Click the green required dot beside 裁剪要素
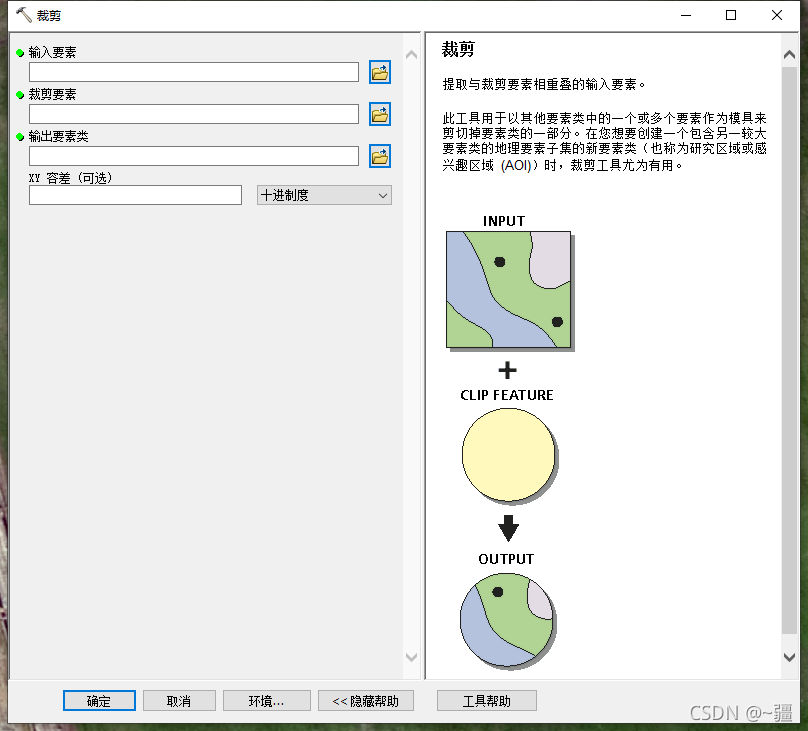The width and height of the screenshot is (808, 731). 20,95
